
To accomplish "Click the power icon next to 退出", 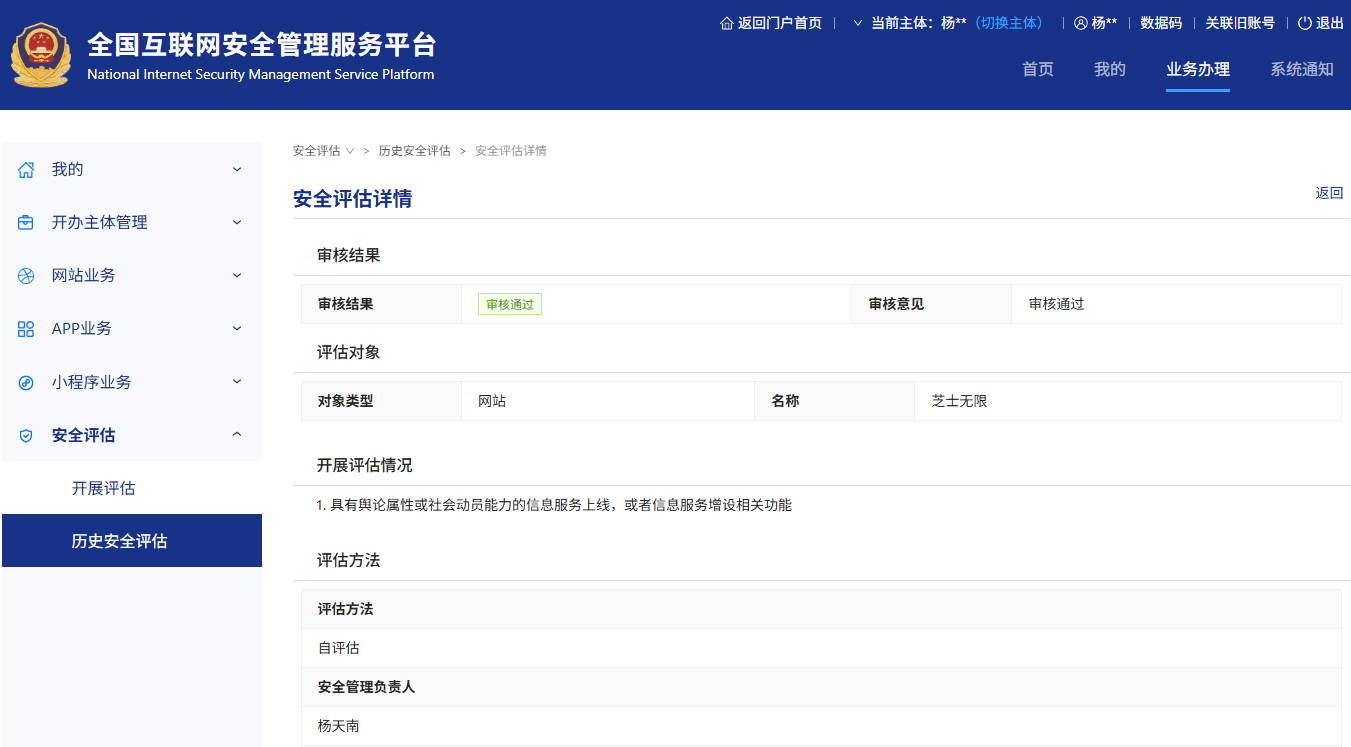I will pyautogui.click(x=1302, y=22).
